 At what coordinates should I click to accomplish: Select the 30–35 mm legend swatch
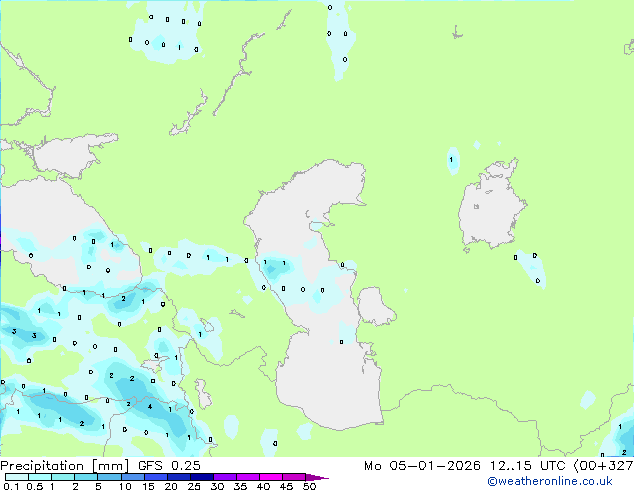click(225, 477)
